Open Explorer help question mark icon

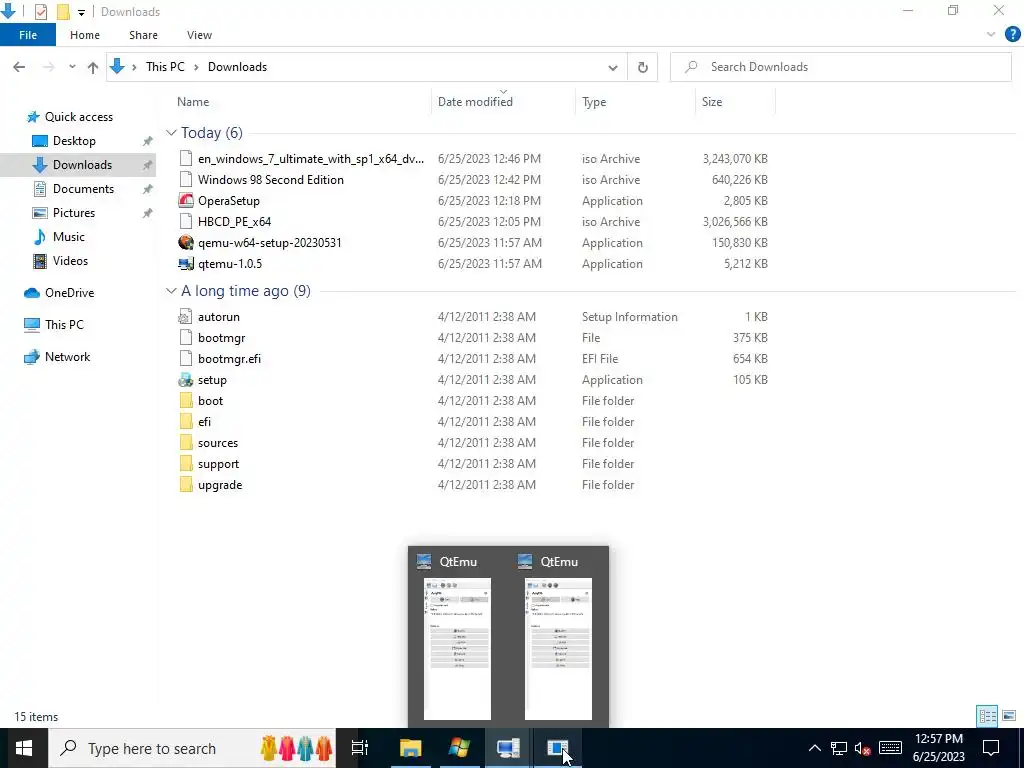click(1012, 35)
